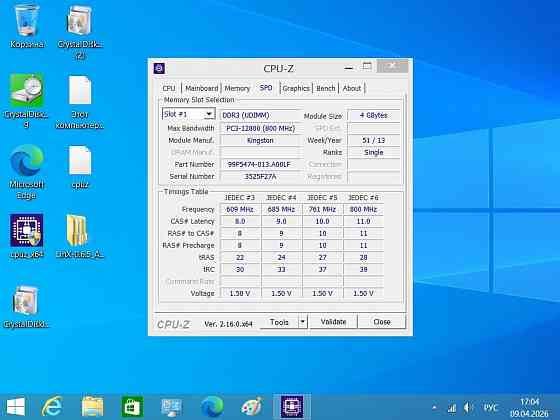Switch to the About tab
Screen dimensions: 560x420
tap(352, 88)
